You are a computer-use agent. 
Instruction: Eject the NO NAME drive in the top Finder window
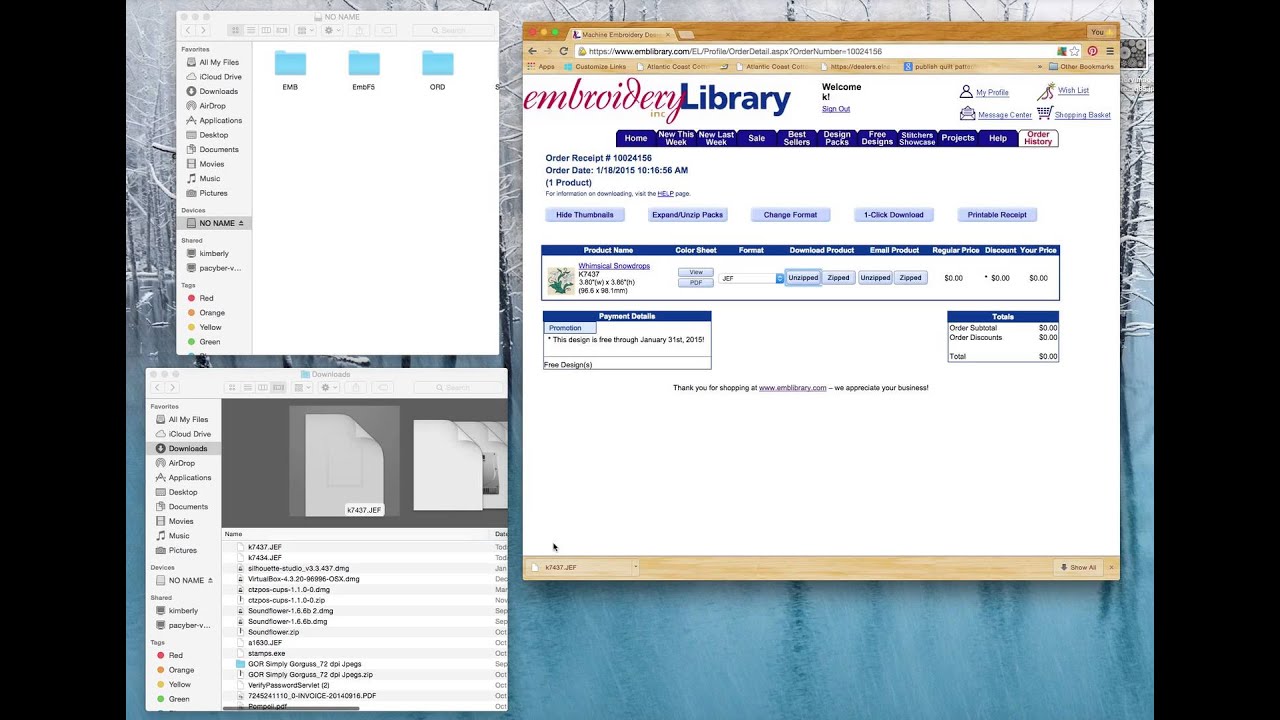[241, 223]
